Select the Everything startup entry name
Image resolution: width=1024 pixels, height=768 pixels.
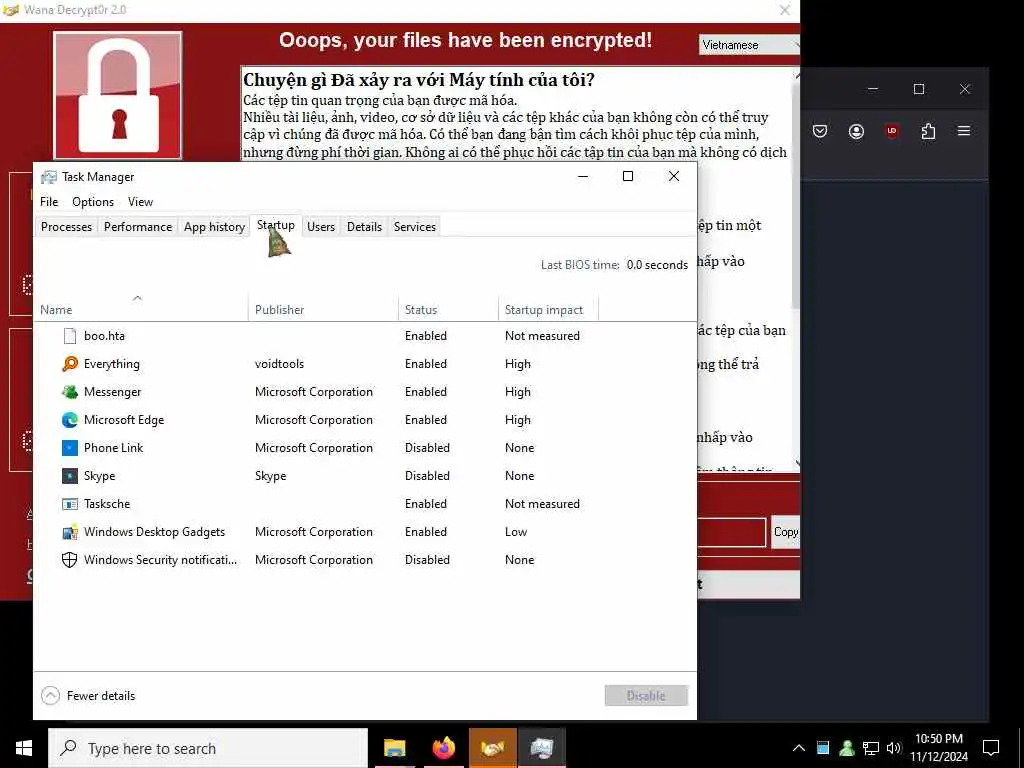coord(112,364)
